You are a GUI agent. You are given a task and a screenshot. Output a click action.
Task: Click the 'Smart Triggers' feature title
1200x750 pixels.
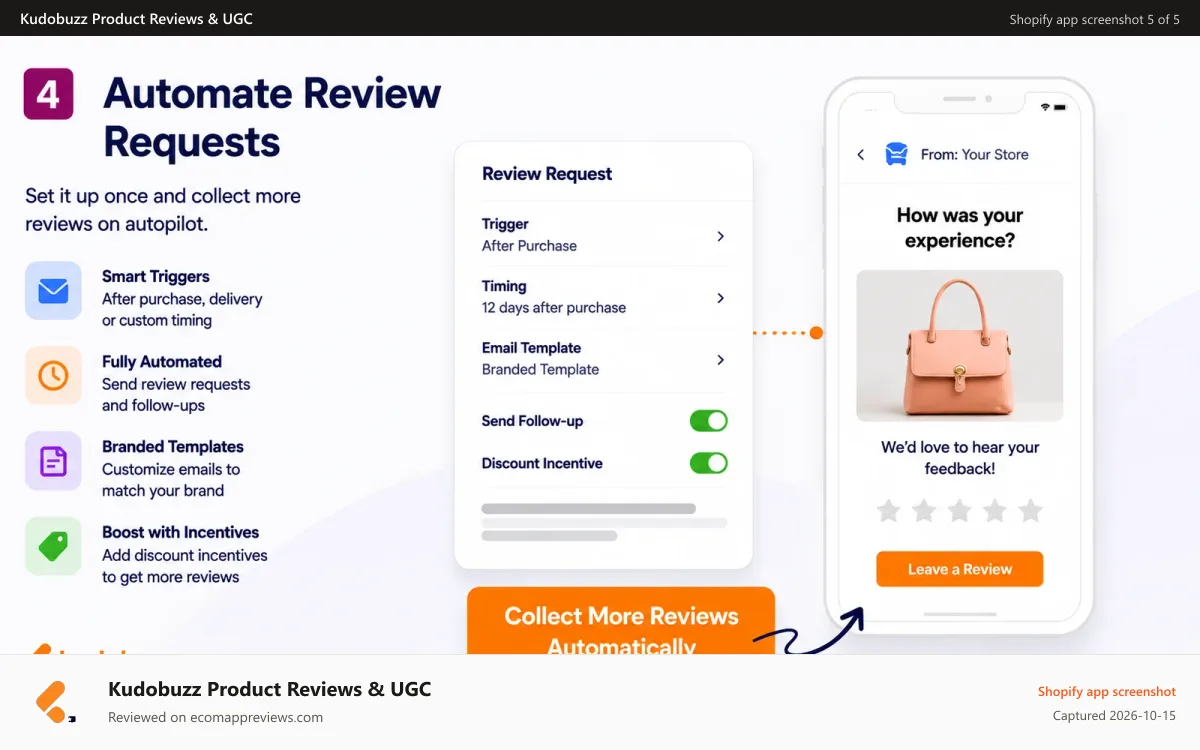(156, 277)
